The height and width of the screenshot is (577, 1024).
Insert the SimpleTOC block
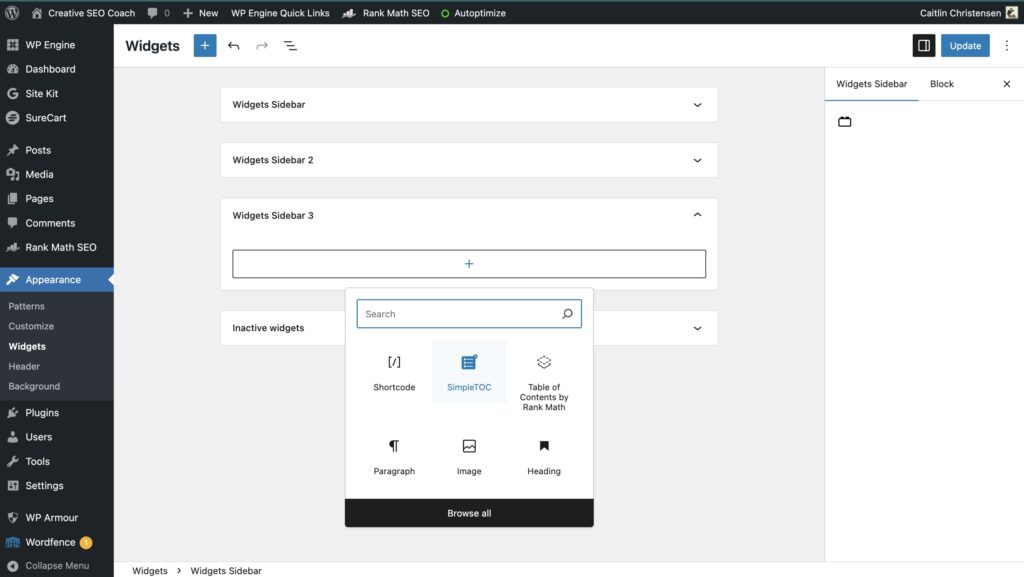469,371
